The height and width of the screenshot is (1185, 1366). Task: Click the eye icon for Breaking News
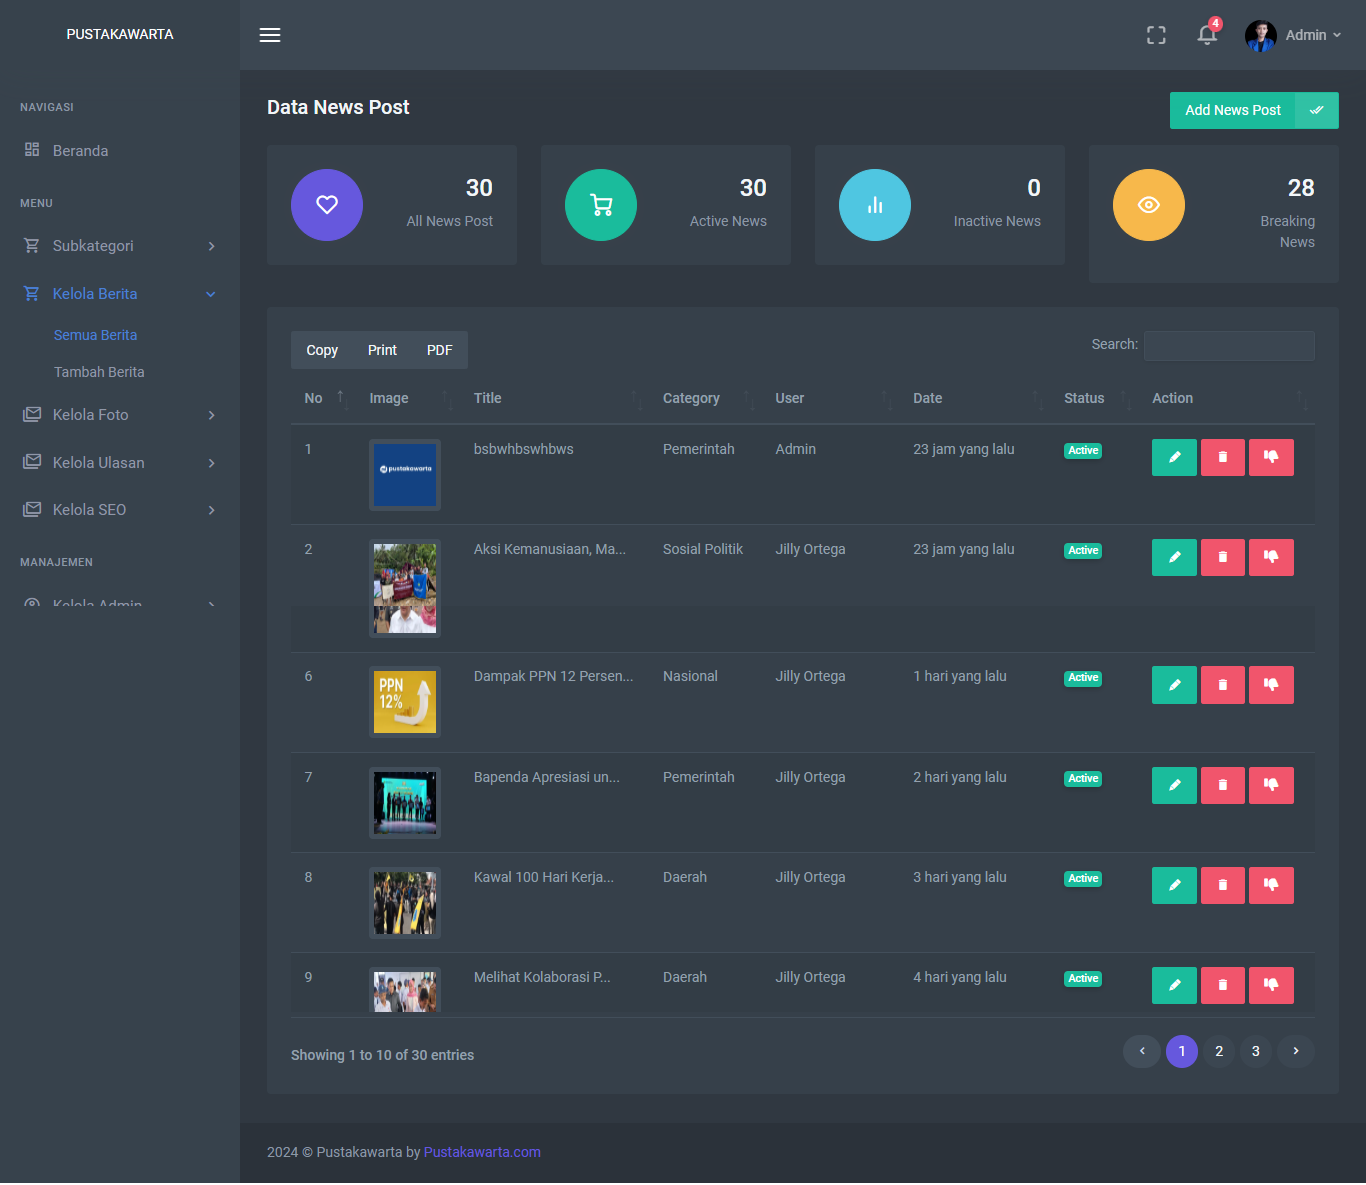[x=1149, y=205]
